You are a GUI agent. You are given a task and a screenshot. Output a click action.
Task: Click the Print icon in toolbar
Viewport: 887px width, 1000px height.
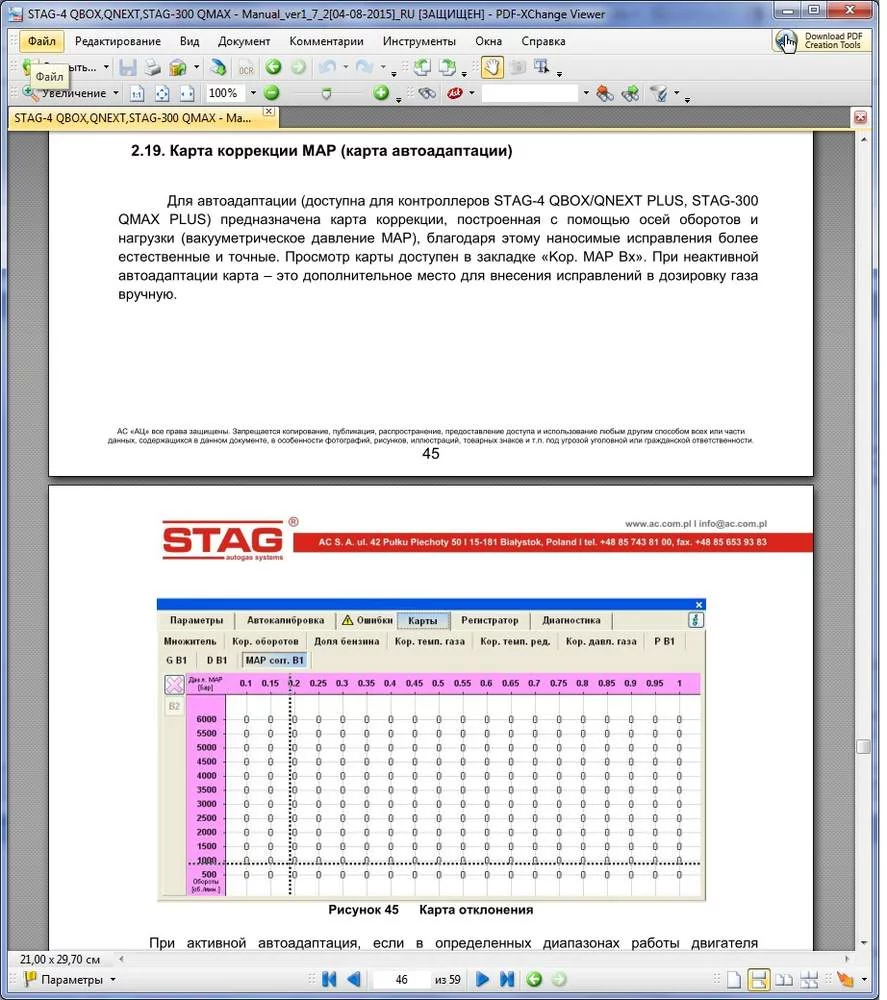click(152, 68)
